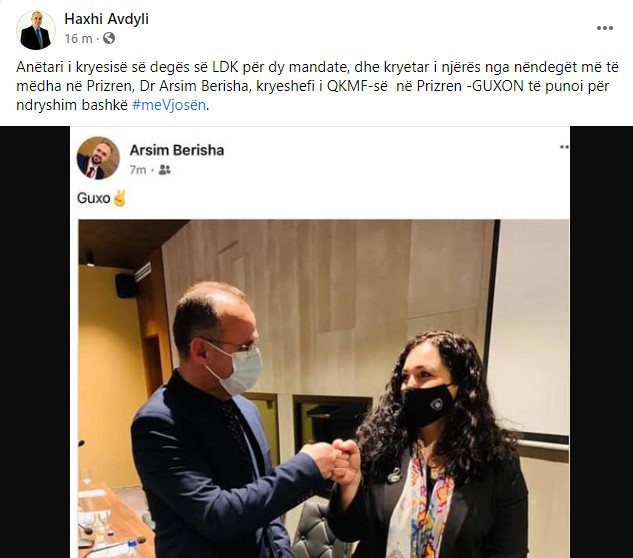633x558 pixels.
Task: Click the 7m timestamp under Arsim Berisha
Action: [x=138, y=170]
